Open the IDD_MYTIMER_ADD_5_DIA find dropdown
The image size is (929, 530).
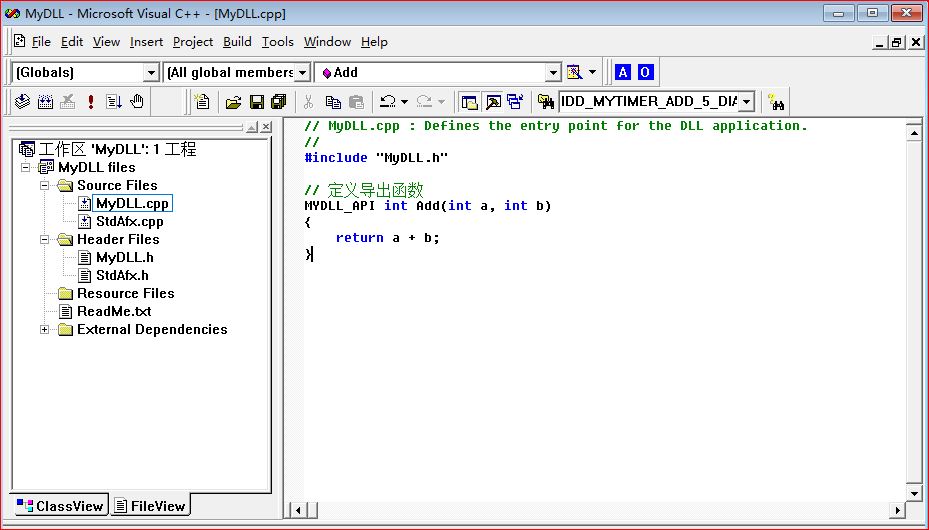[x=747, y=102]
